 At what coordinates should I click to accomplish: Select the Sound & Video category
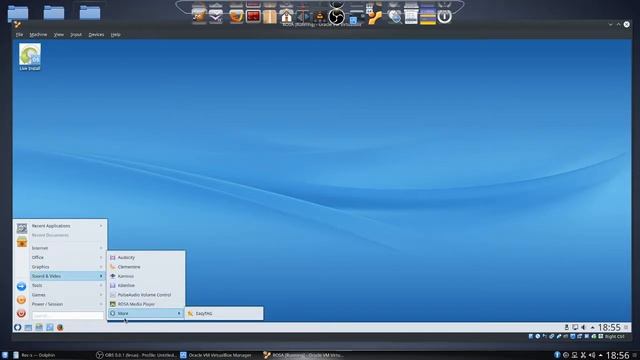click(x=67, y=276)
